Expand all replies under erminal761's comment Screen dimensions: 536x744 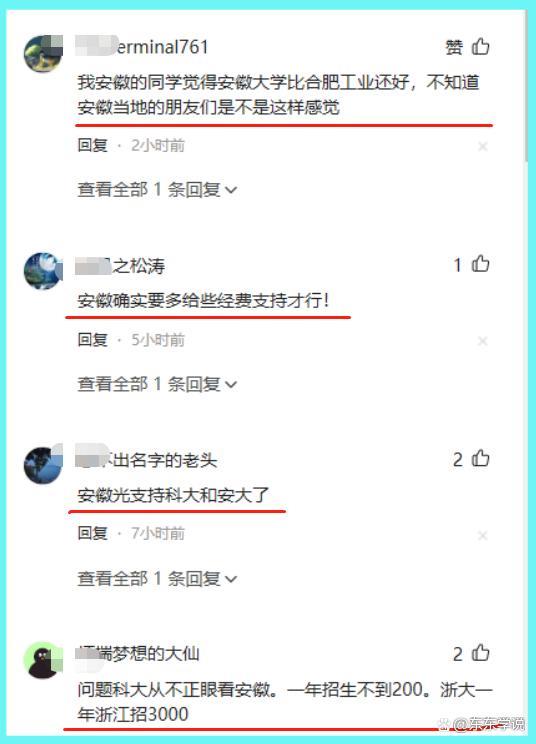click(157, 189)
